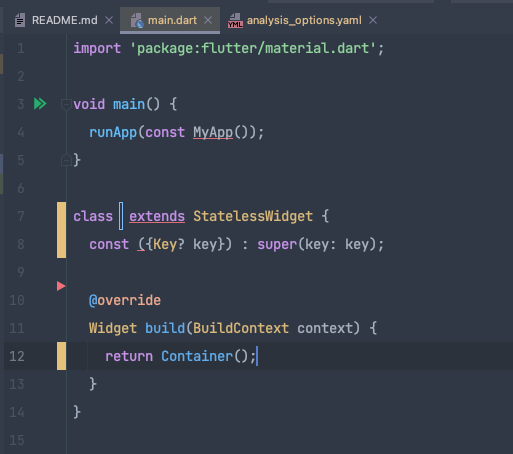Click the red override gutter marker

pos(61,286)
